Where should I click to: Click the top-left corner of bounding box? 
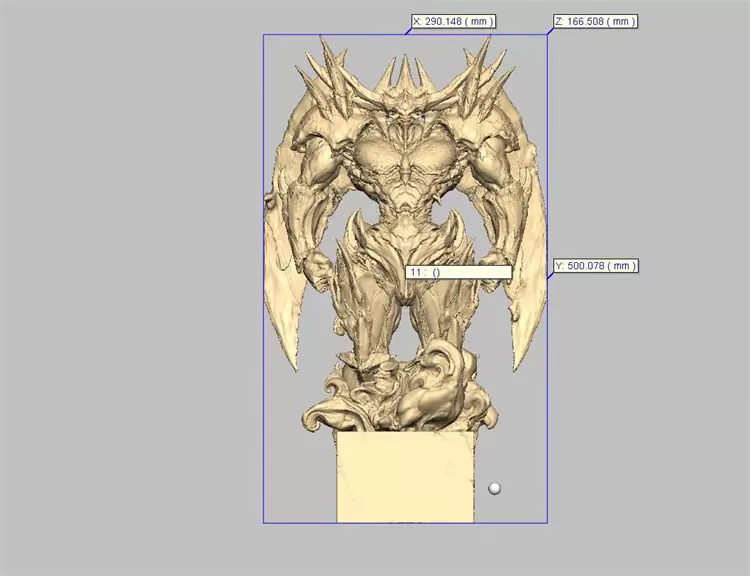point(264,35)
